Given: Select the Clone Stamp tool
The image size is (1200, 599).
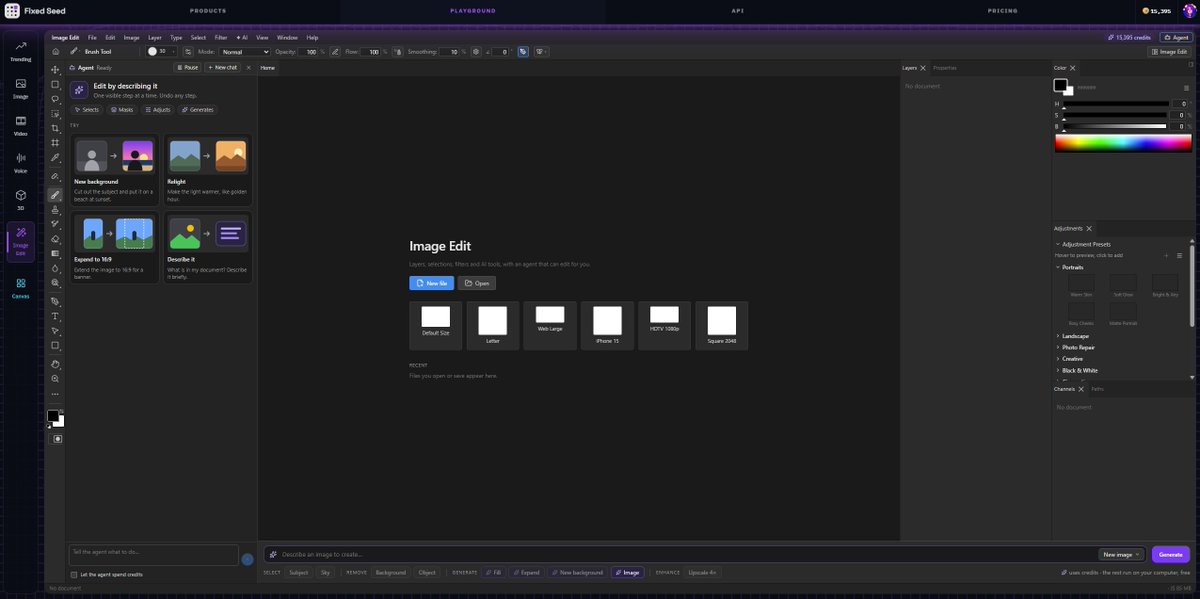Looking at the screenshot, I should click(55, 210).
